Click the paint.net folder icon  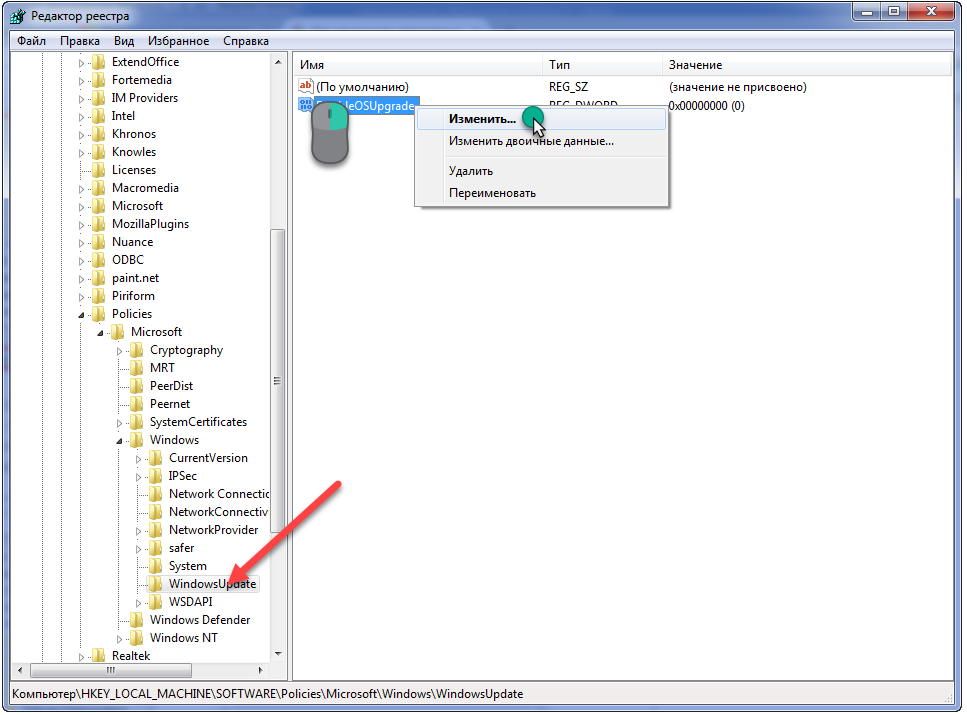coord(98,278)
